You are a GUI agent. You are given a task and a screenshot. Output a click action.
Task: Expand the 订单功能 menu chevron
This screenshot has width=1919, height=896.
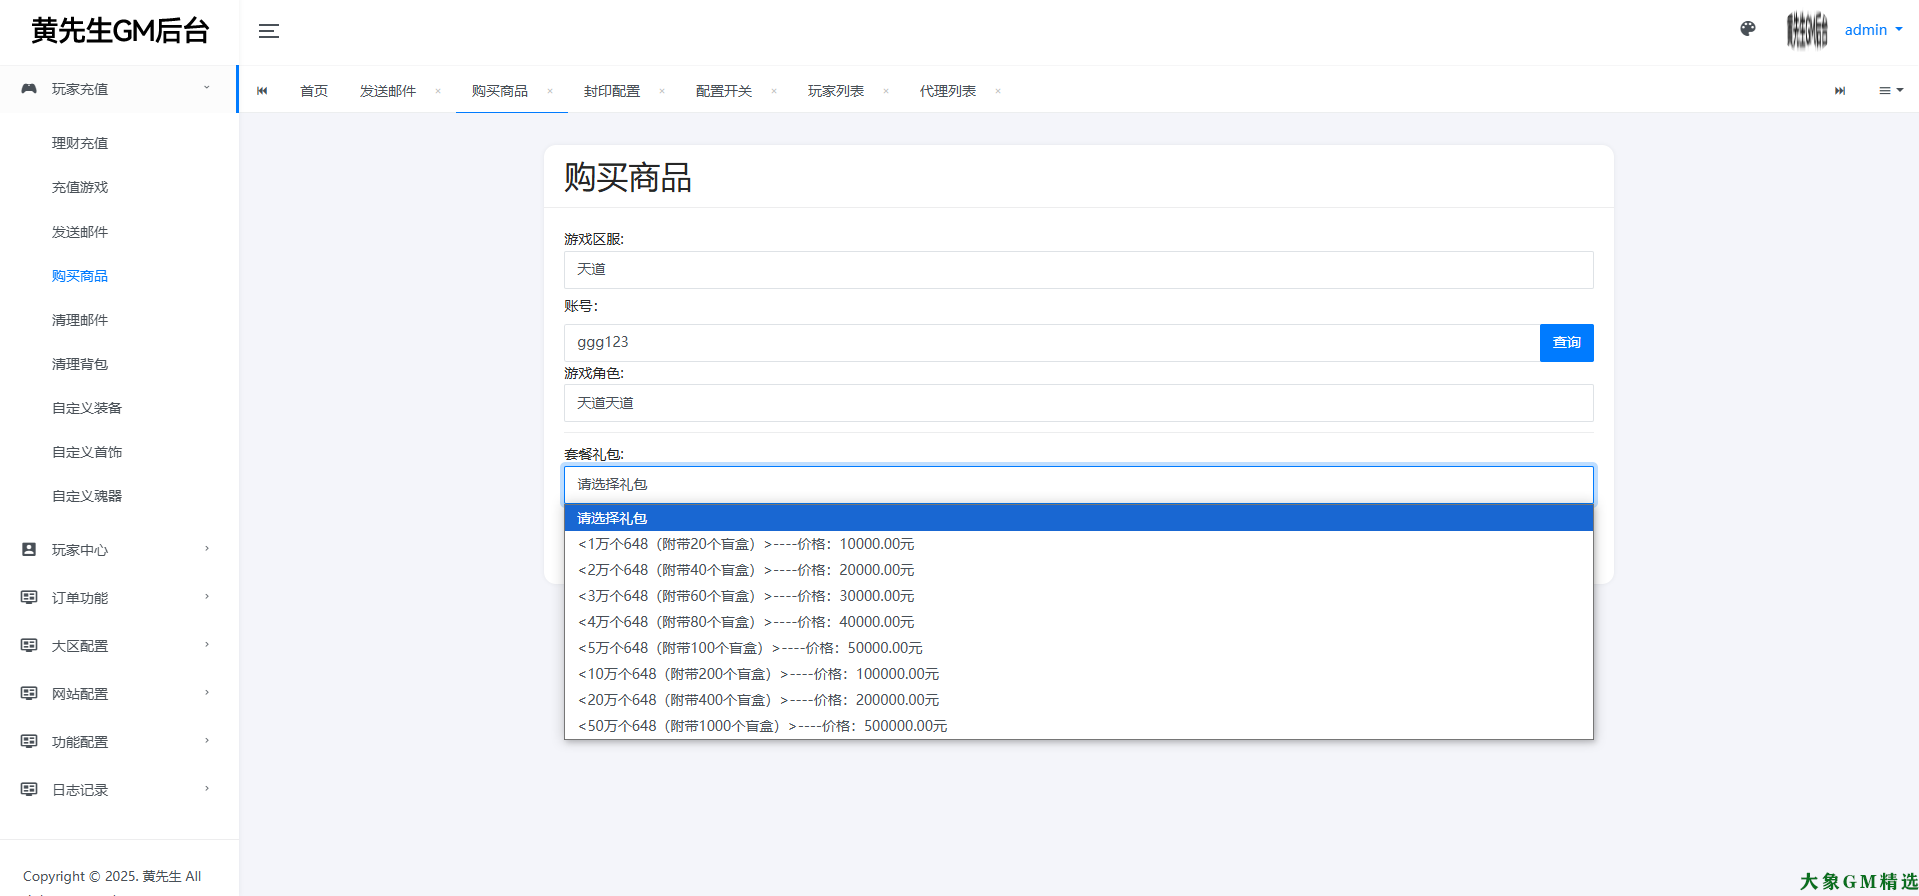[207, 597]
